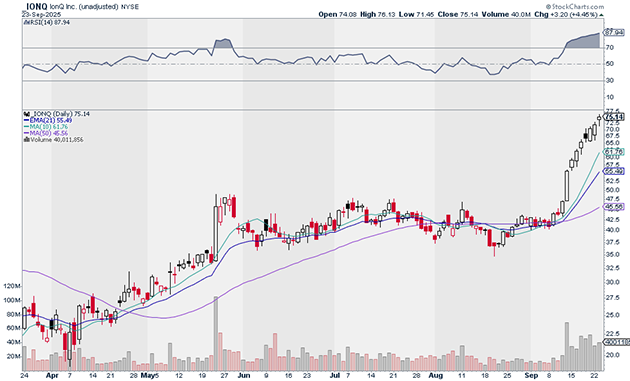
Task: Click the bold IONQ ticker in the title
Action: pyautogui.click(x=37, y=6)
